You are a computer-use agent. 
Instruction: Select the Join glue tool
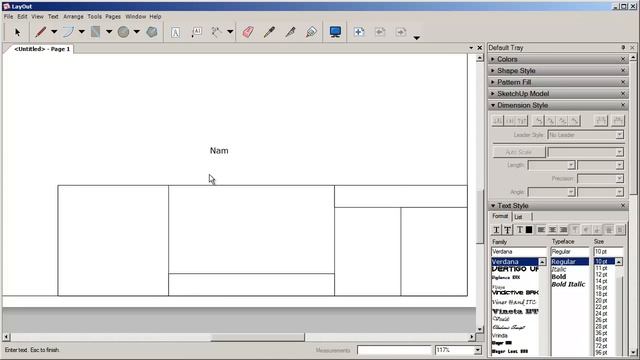311,32
